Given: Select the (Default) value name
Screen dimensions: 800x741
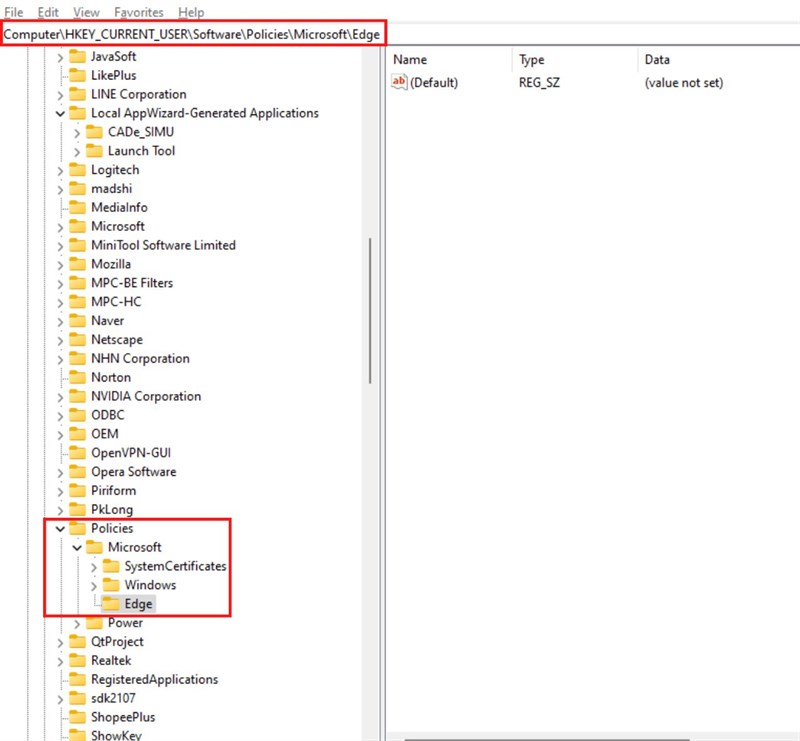Looking at the screenshot, I should [434, 83].
